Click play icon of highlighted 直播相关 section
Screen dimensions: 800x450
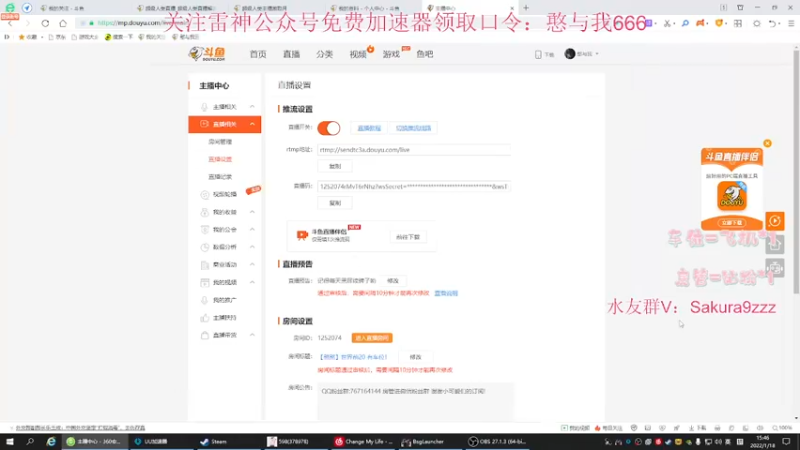coord(204,124)
